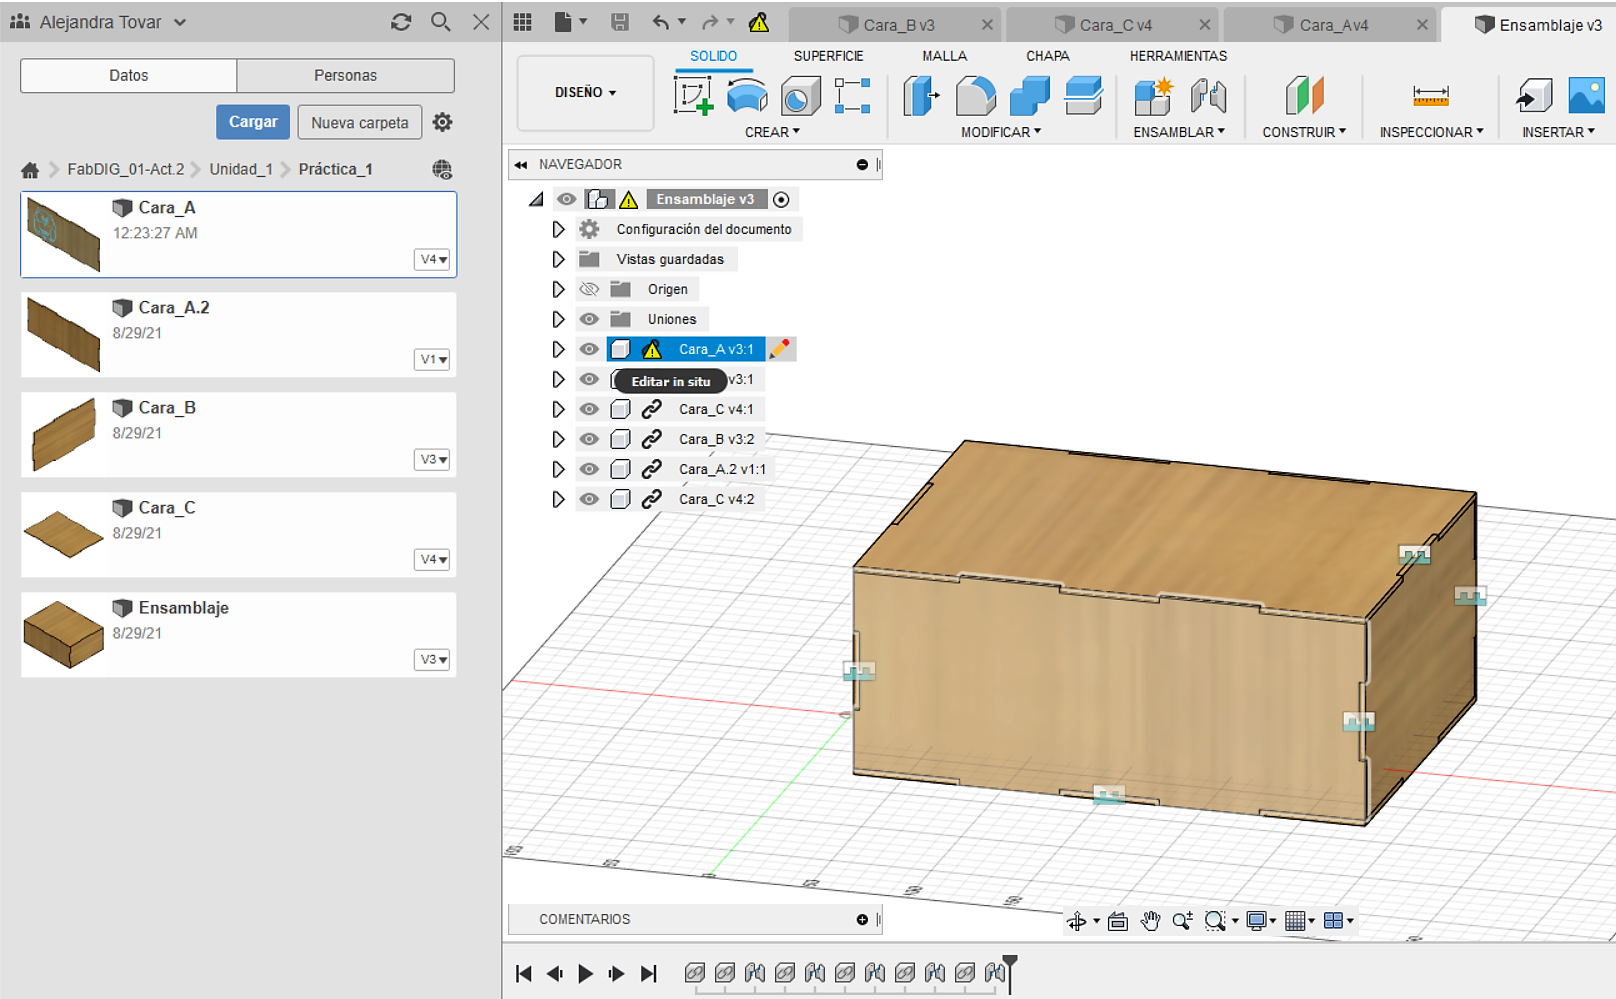Image resolution: width=1616 pixels, height=999 pixels.
Task: Go to home folder icon
Action: 30,170
